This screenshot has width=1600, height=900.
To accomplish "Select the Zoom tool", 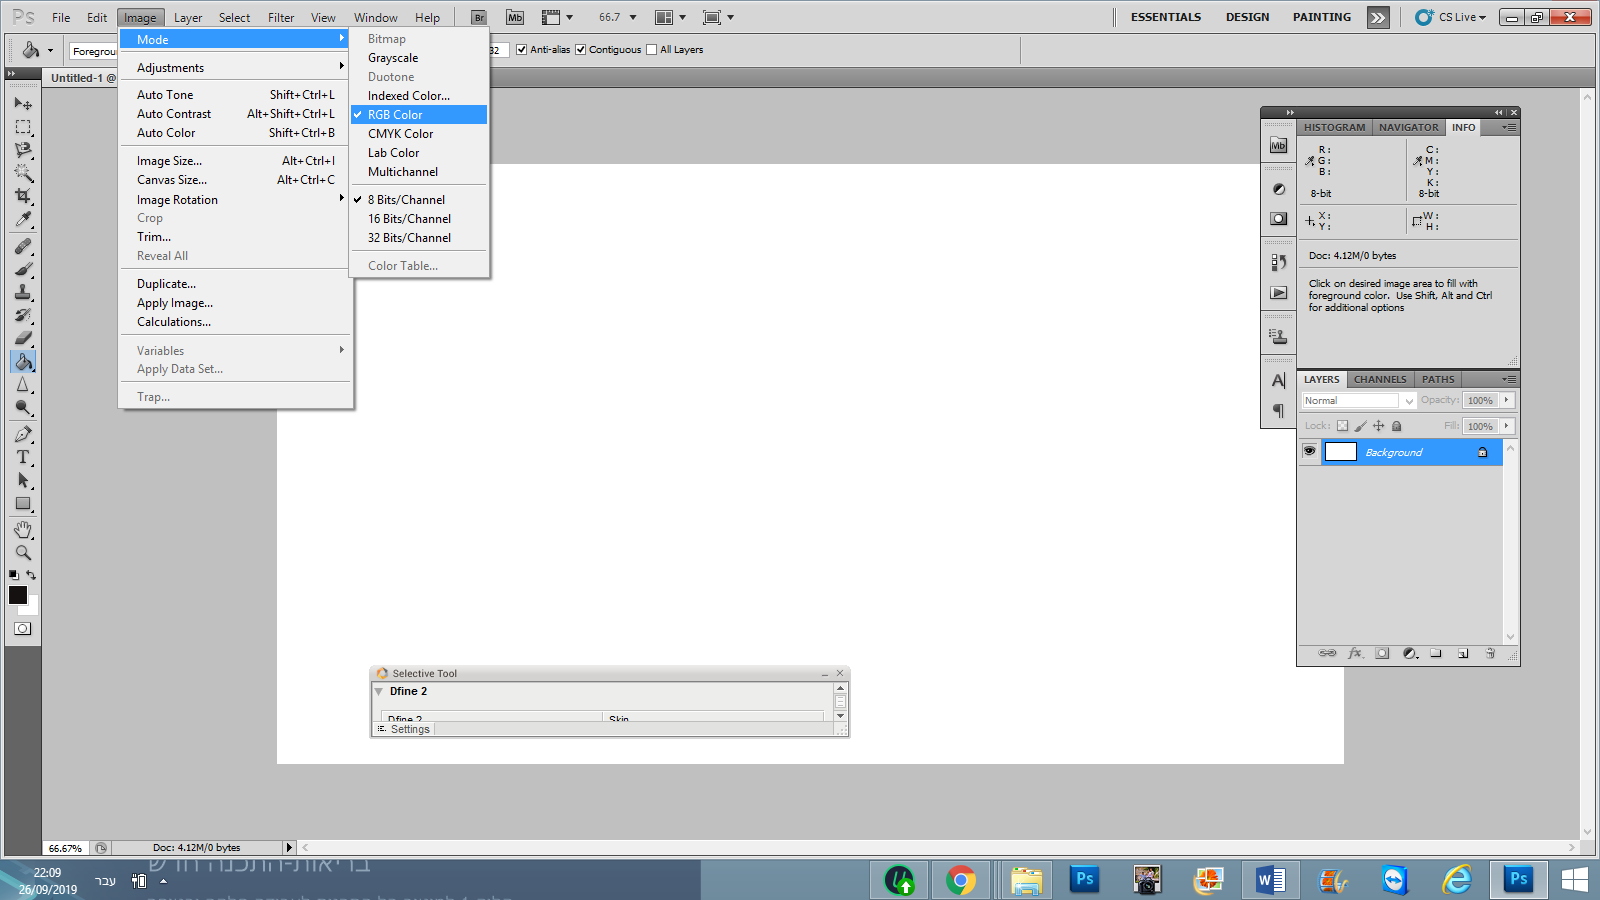I will tap(23, 553).
